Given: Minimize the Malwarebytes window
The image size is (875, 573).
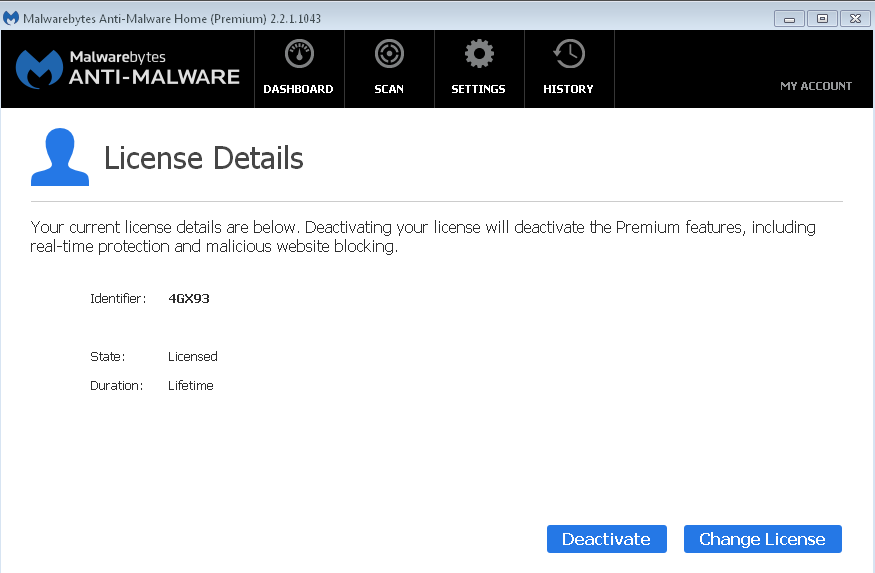Looking at the screenshot, I should 789,18.
